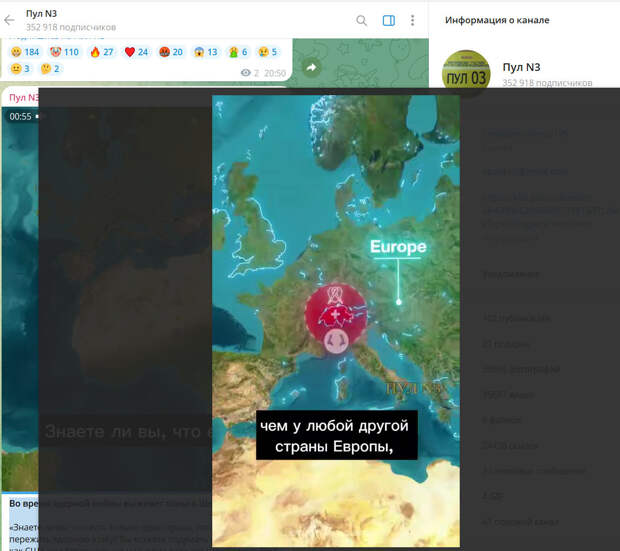Click the subscriber count under the info panel name
Viewport: 620px width, 551px height.
pyautogui.click(x=547, y=83)
